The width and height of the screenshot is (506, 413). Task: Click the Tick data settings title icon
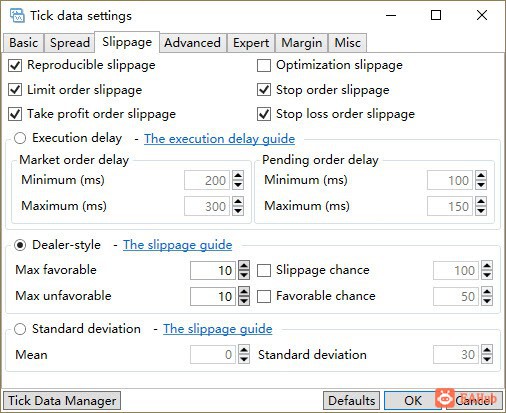pos(17,16)
